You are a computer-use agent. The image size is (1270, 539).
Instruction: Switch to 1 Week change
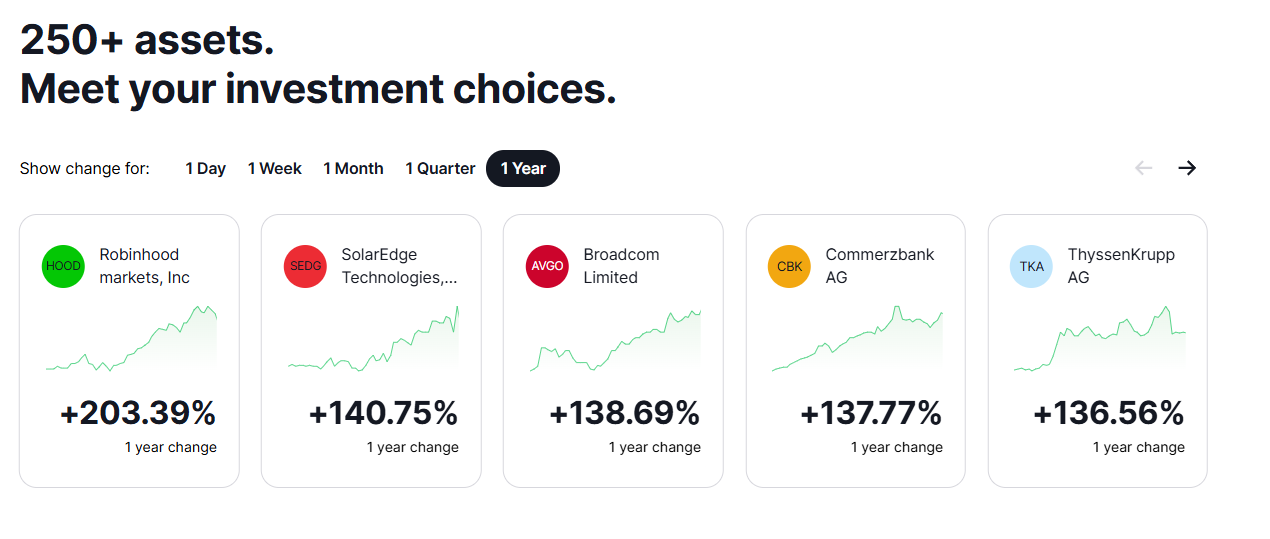click(275, 169)
